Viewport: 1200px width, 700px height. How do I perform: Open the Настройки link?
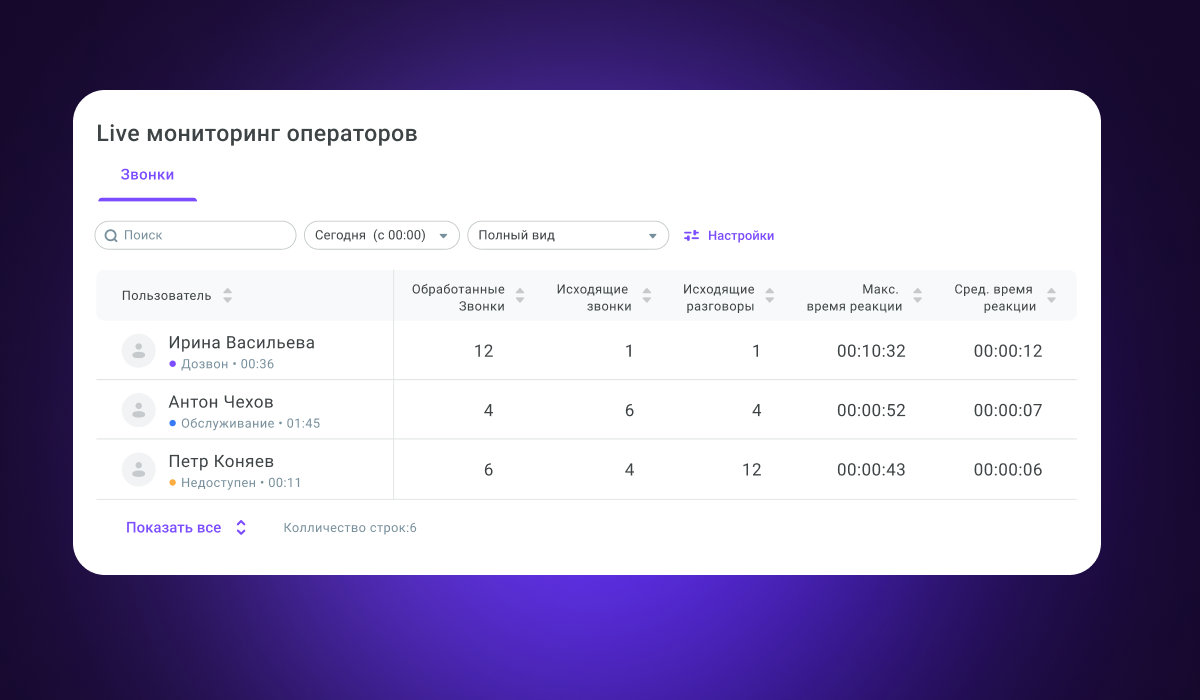click(x=741, y=236)
